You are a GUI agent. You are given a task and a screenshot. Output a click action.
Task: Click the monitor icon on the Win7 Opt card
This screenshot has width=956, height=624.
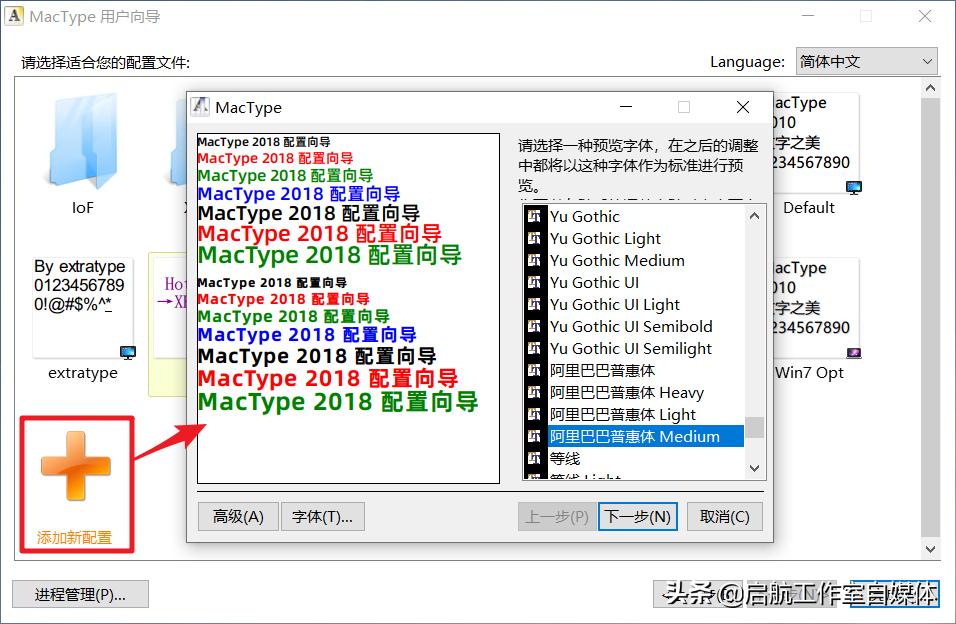pyautogui.click(x=853, y=351)
